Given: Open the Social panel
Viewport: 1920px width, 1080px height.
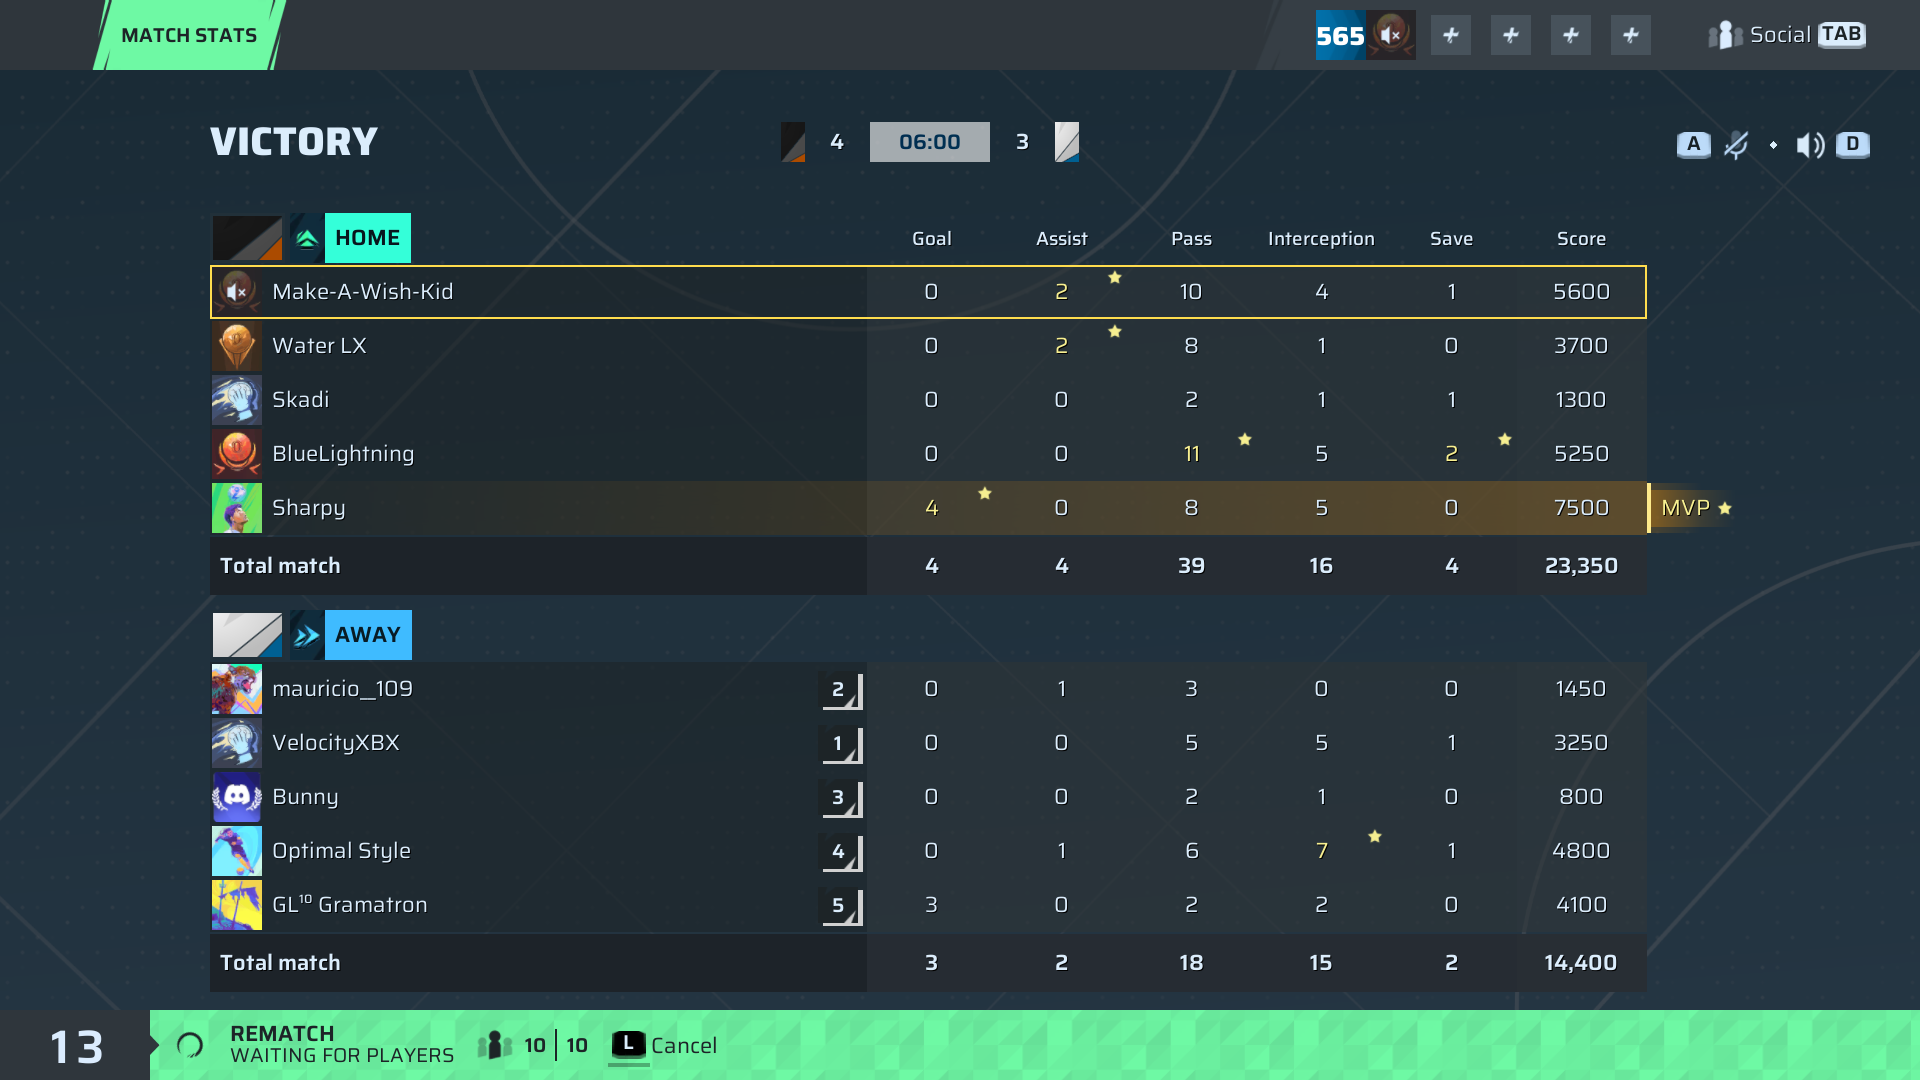Looking at the screenshot, I should 1786,35.
